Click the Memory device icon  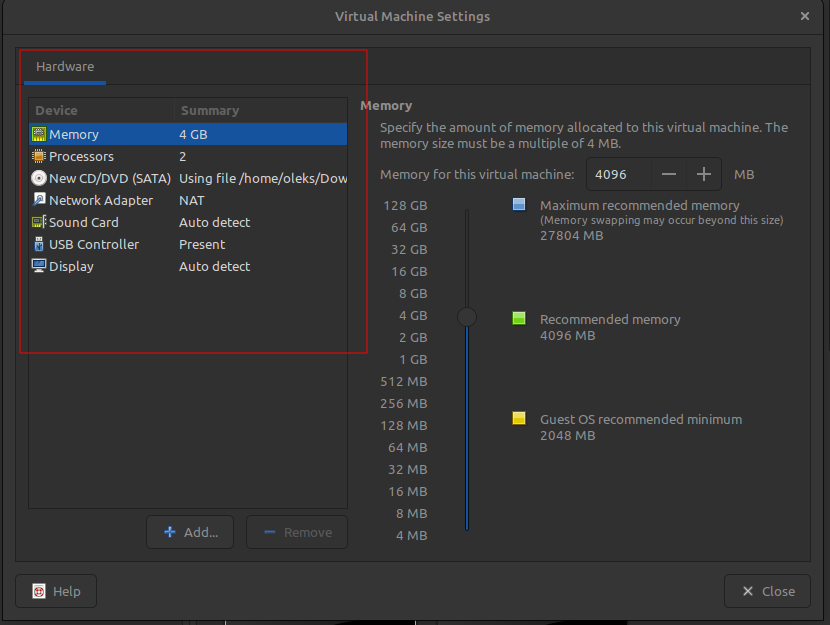coord(39,134)
